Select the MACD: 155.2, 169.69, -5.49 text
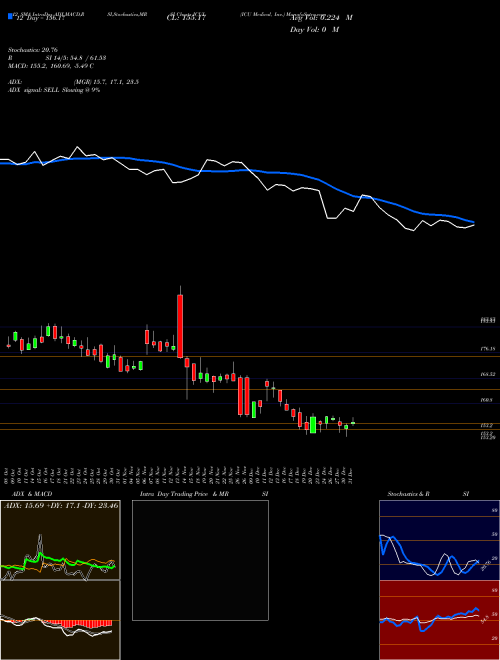This screenshot has width=500, height=660. point(51,66)
